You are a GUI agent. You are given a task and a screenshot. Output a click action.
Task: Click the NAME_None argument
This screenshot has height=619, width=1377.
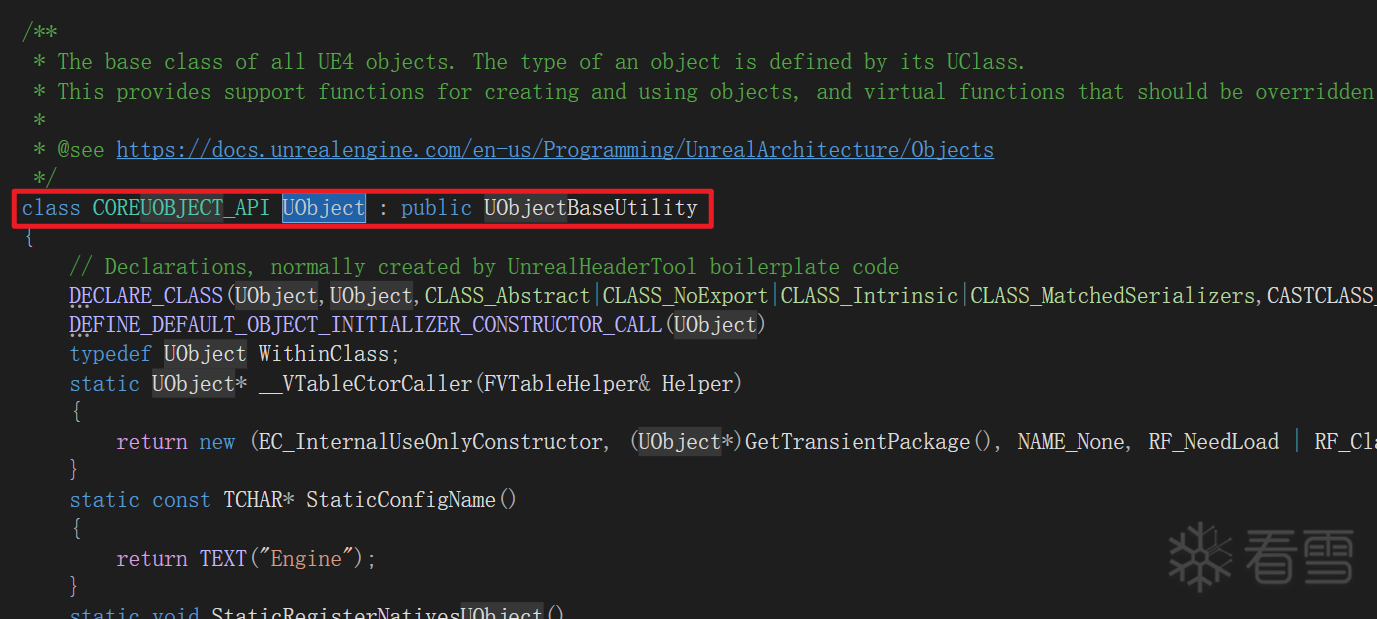pos(1071,442)
